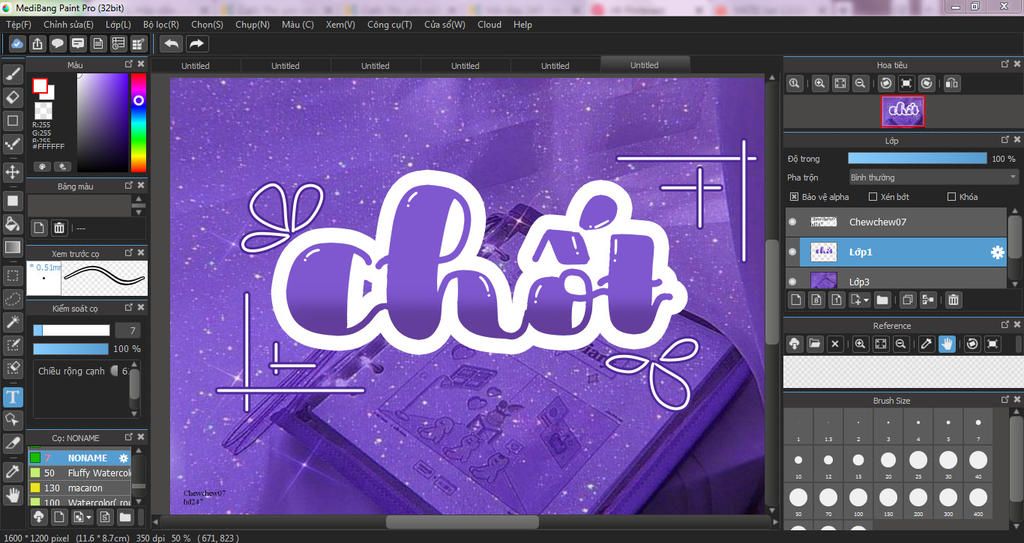Open the Tệp(F) menu
Screen dimensions: 1024x543
tap(18, 24)
